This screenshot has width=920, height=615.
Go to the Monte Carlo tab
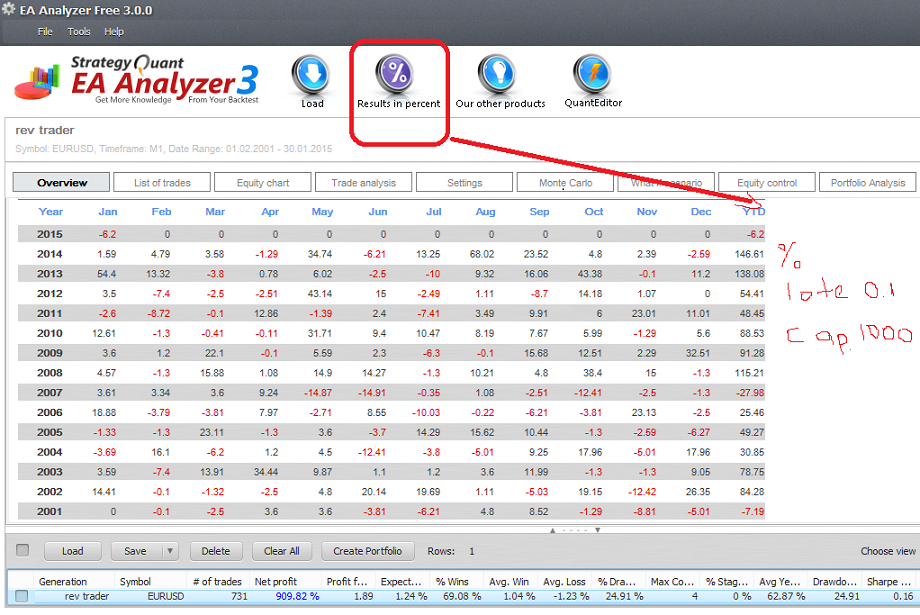(566, 183)
